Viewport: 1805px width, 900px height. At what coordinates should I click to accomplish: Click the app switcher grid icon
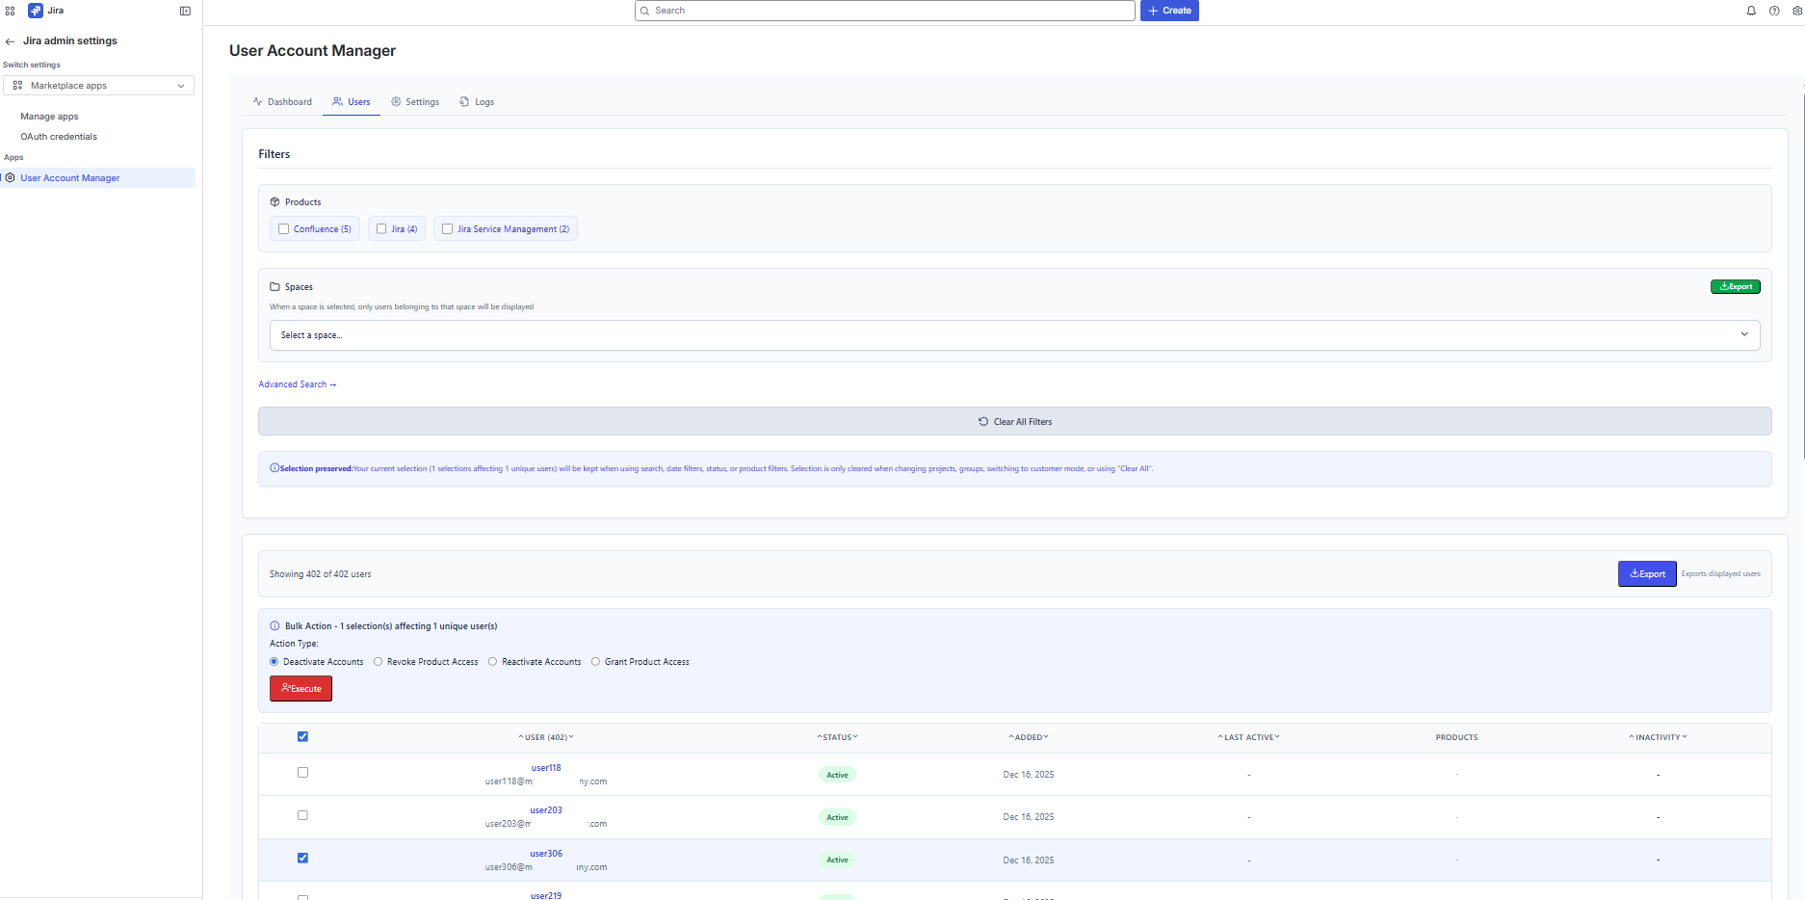[10, 10]
